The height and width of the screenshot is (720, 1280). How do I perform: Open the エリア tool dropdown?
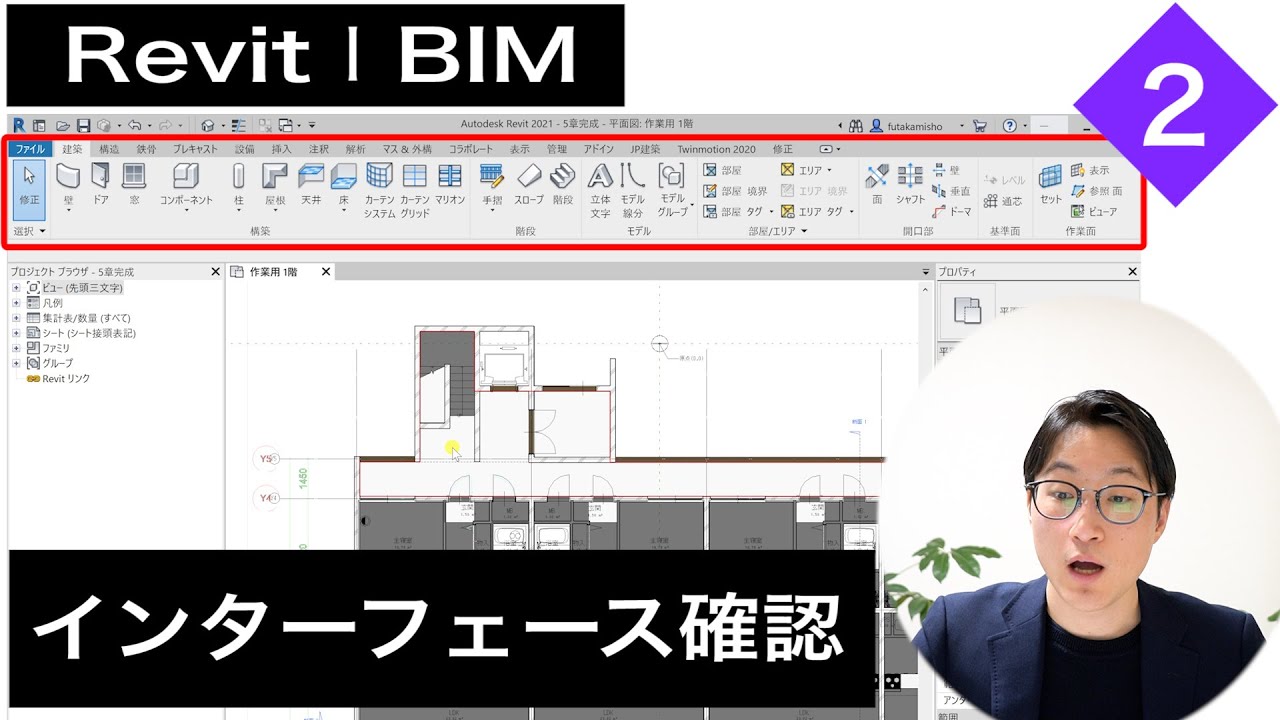pos(830,171)
